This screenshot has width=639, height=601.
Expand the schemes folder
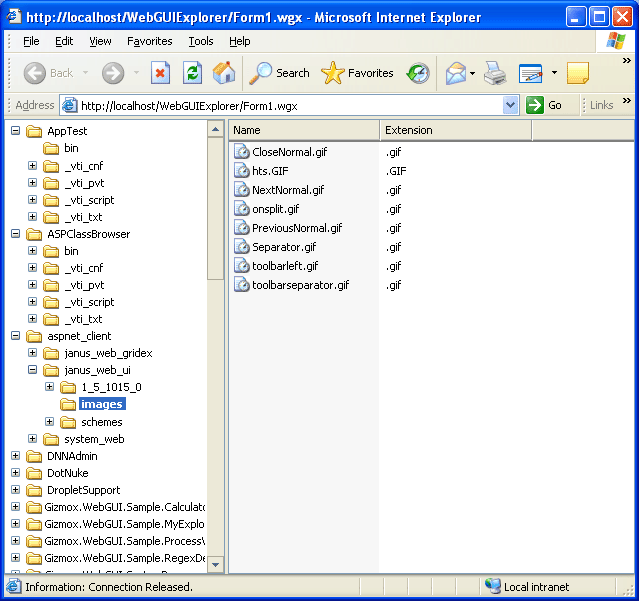click(x=50, y=422)
